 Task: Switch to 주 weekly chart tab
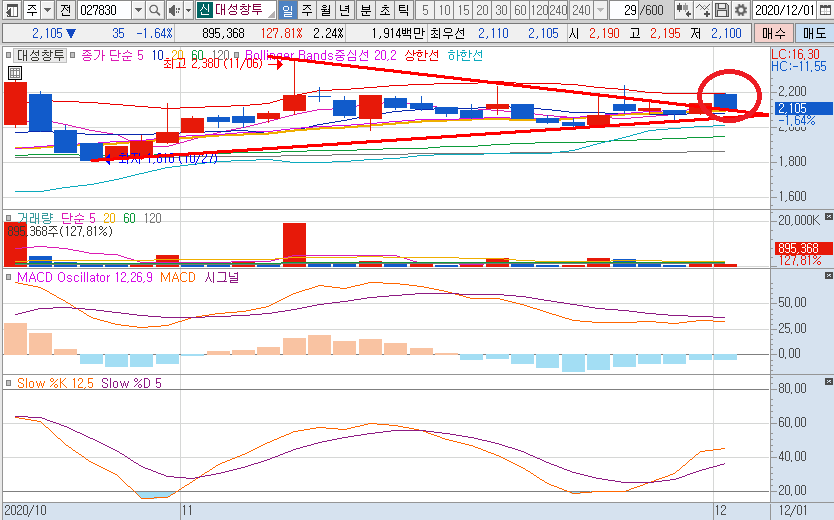tap(306, 10)
